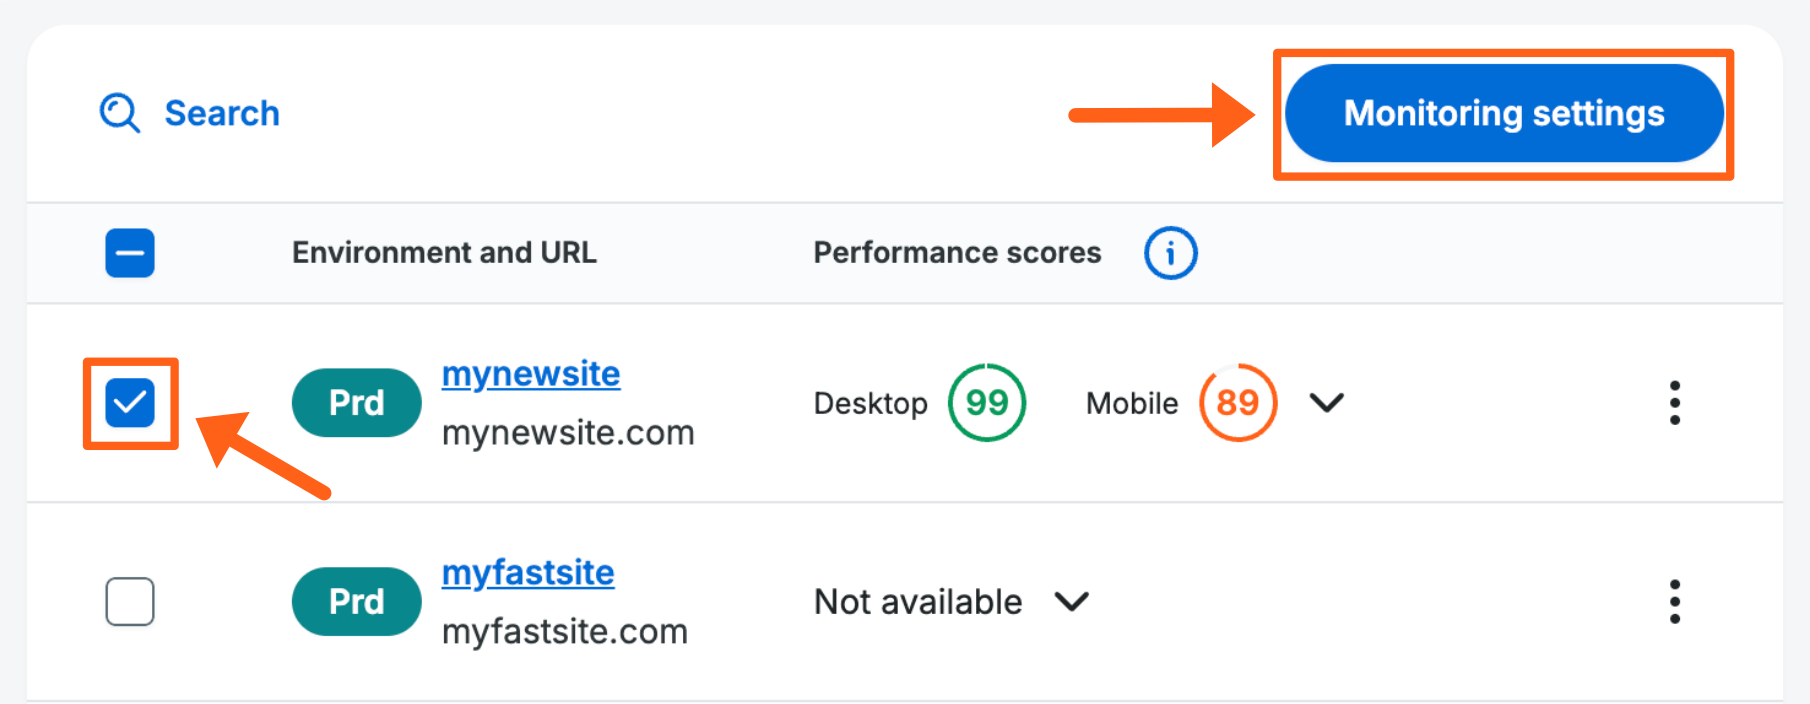This screenshot has width=1810, height=704.
Task: Expand score details for mynewsite
Action: click(1327, 403)
